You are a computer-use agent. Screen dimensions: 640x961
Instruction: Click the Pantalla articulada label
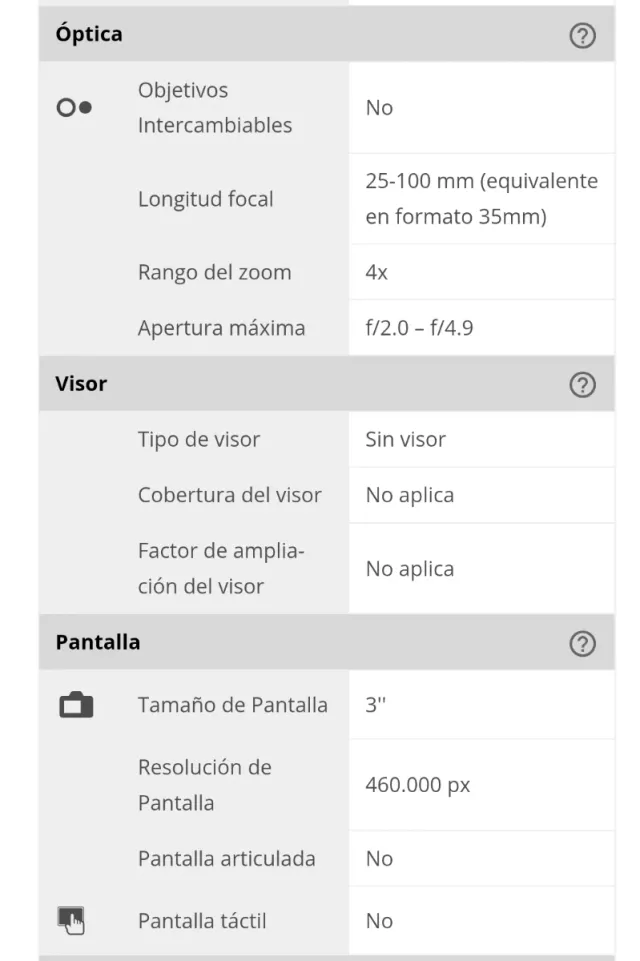pos(226,859)
